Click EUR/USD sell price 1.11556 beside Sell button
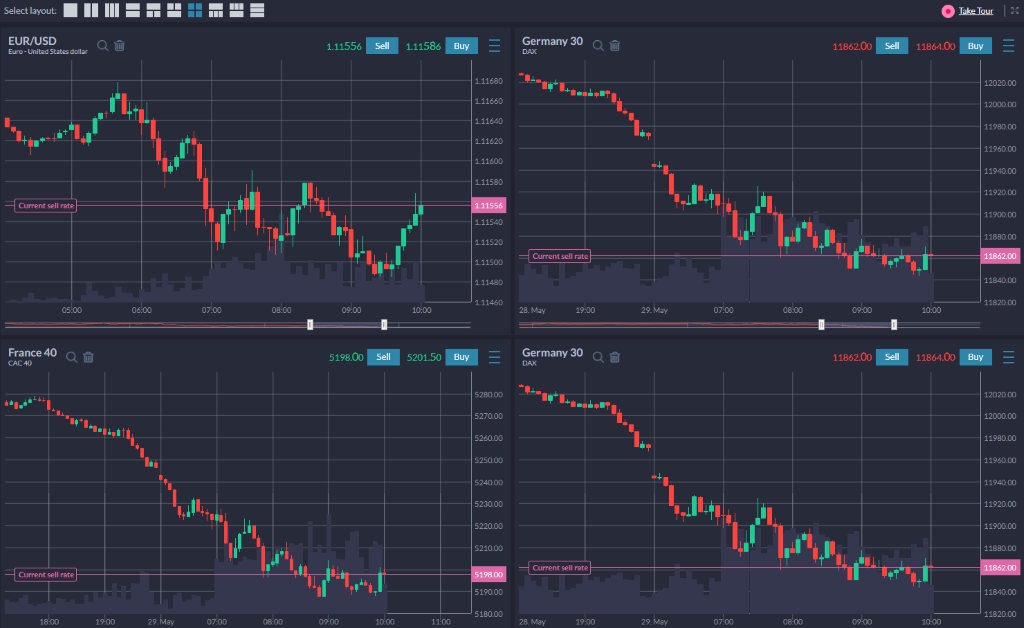1024x628 pixels. tap(344, 46)
